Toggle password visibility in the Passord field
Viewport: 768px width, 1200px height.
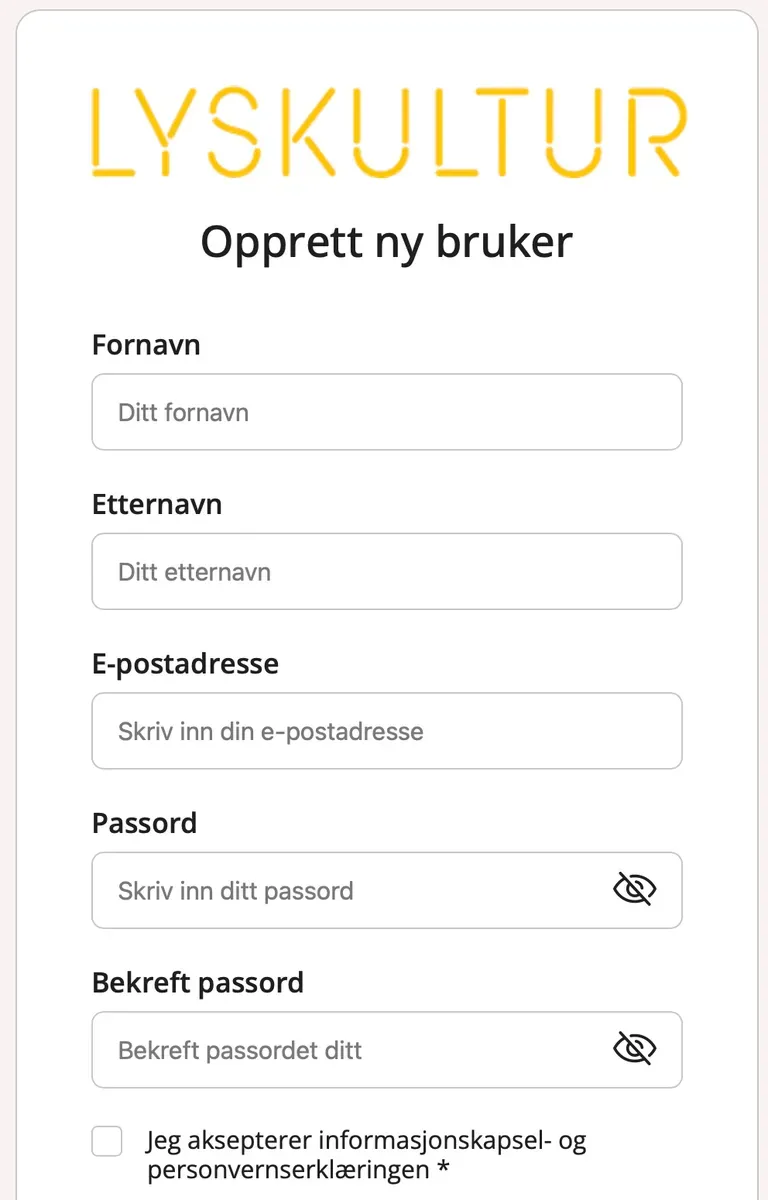coord(634,889)
